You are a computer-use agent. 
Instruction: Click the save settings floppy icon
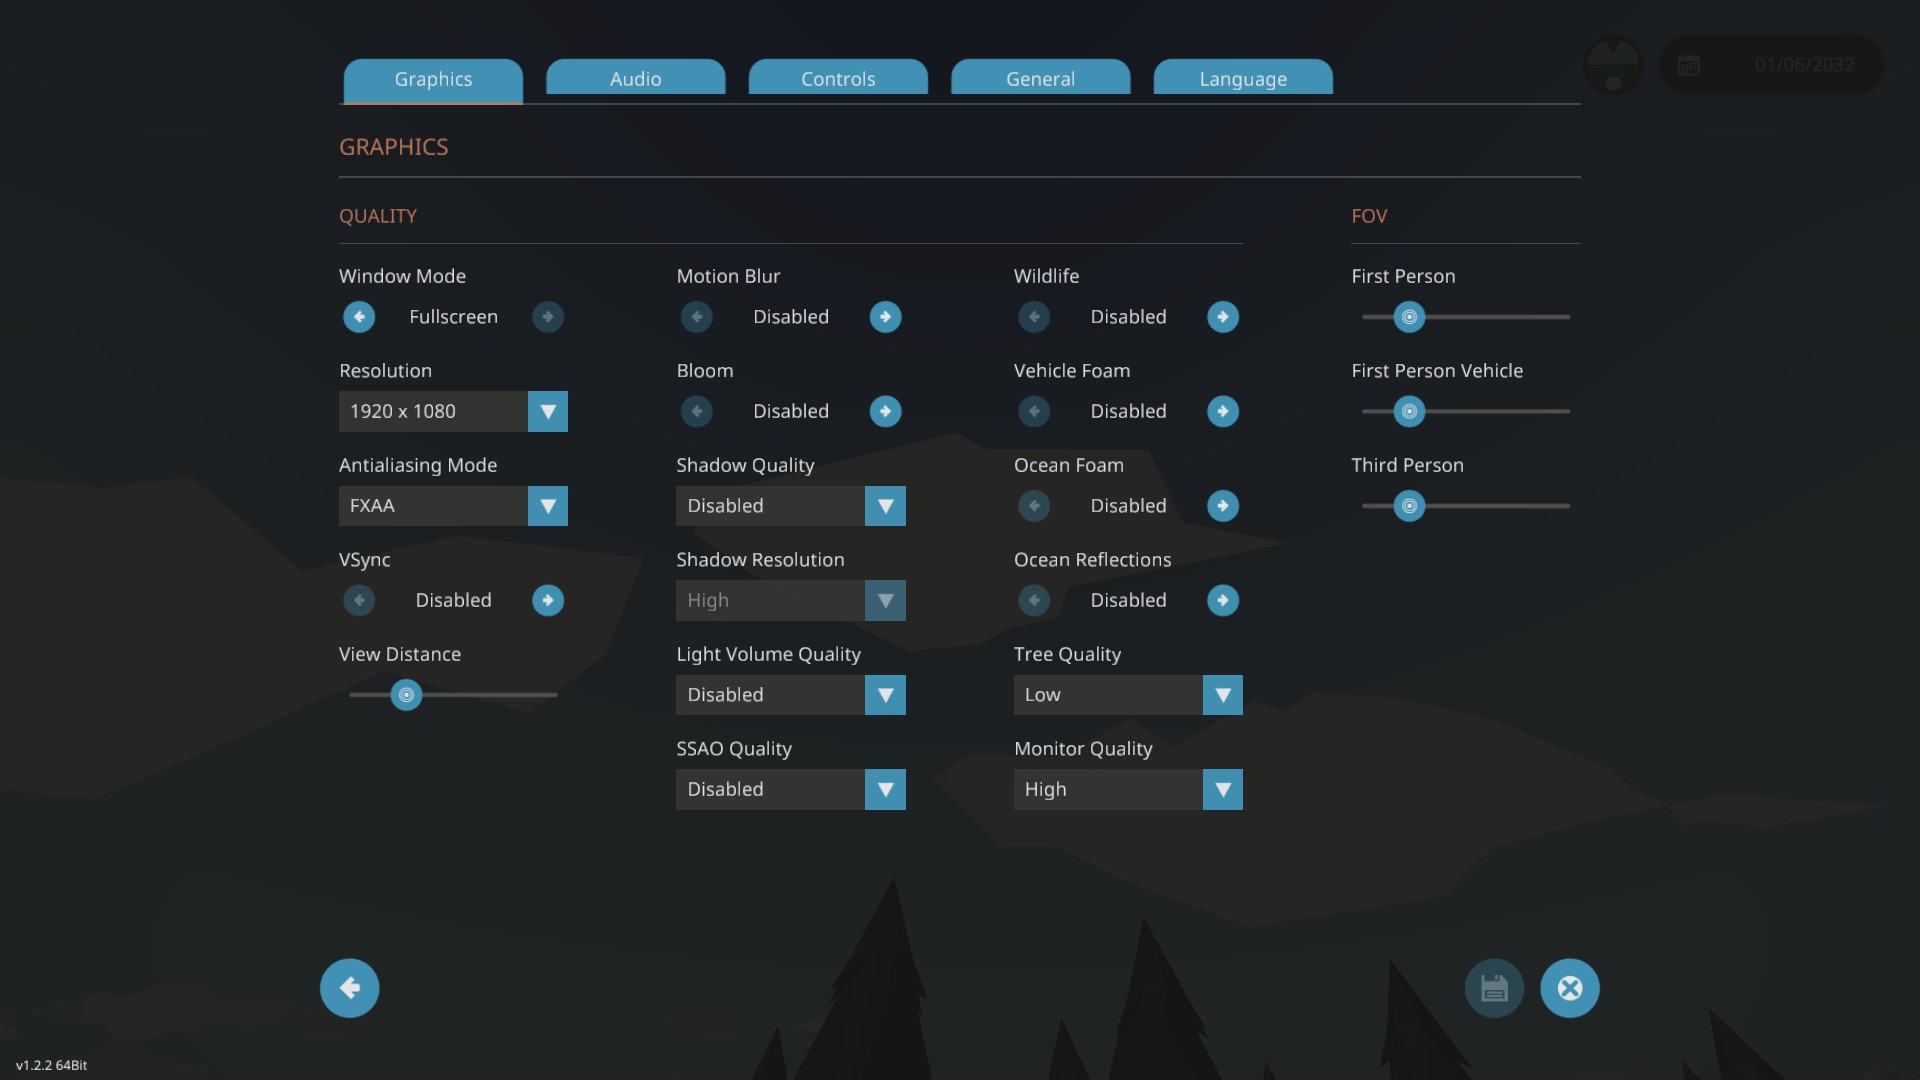click(x=1494, y=988)
